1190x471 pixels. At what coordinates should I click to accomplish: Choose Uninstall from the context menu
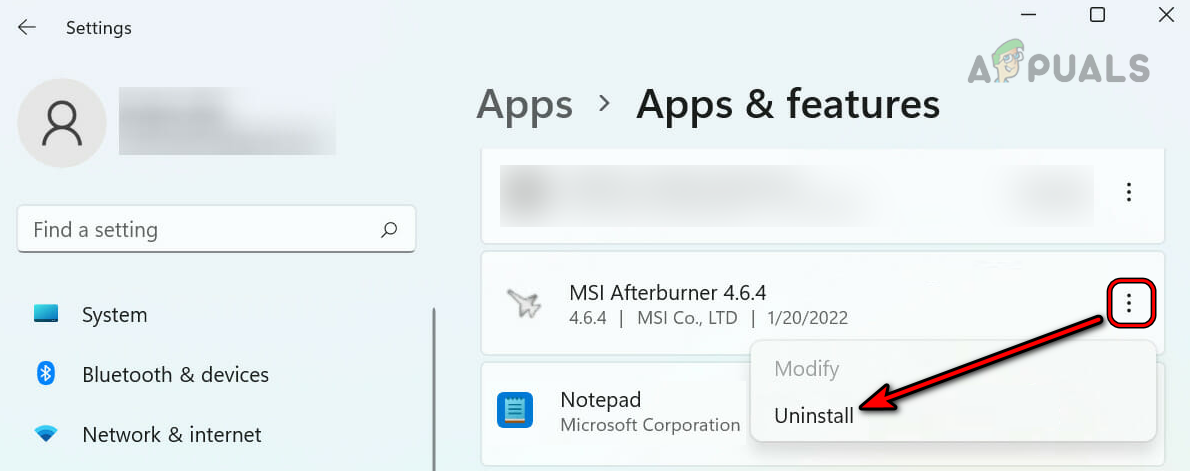(x=814, y=416)
